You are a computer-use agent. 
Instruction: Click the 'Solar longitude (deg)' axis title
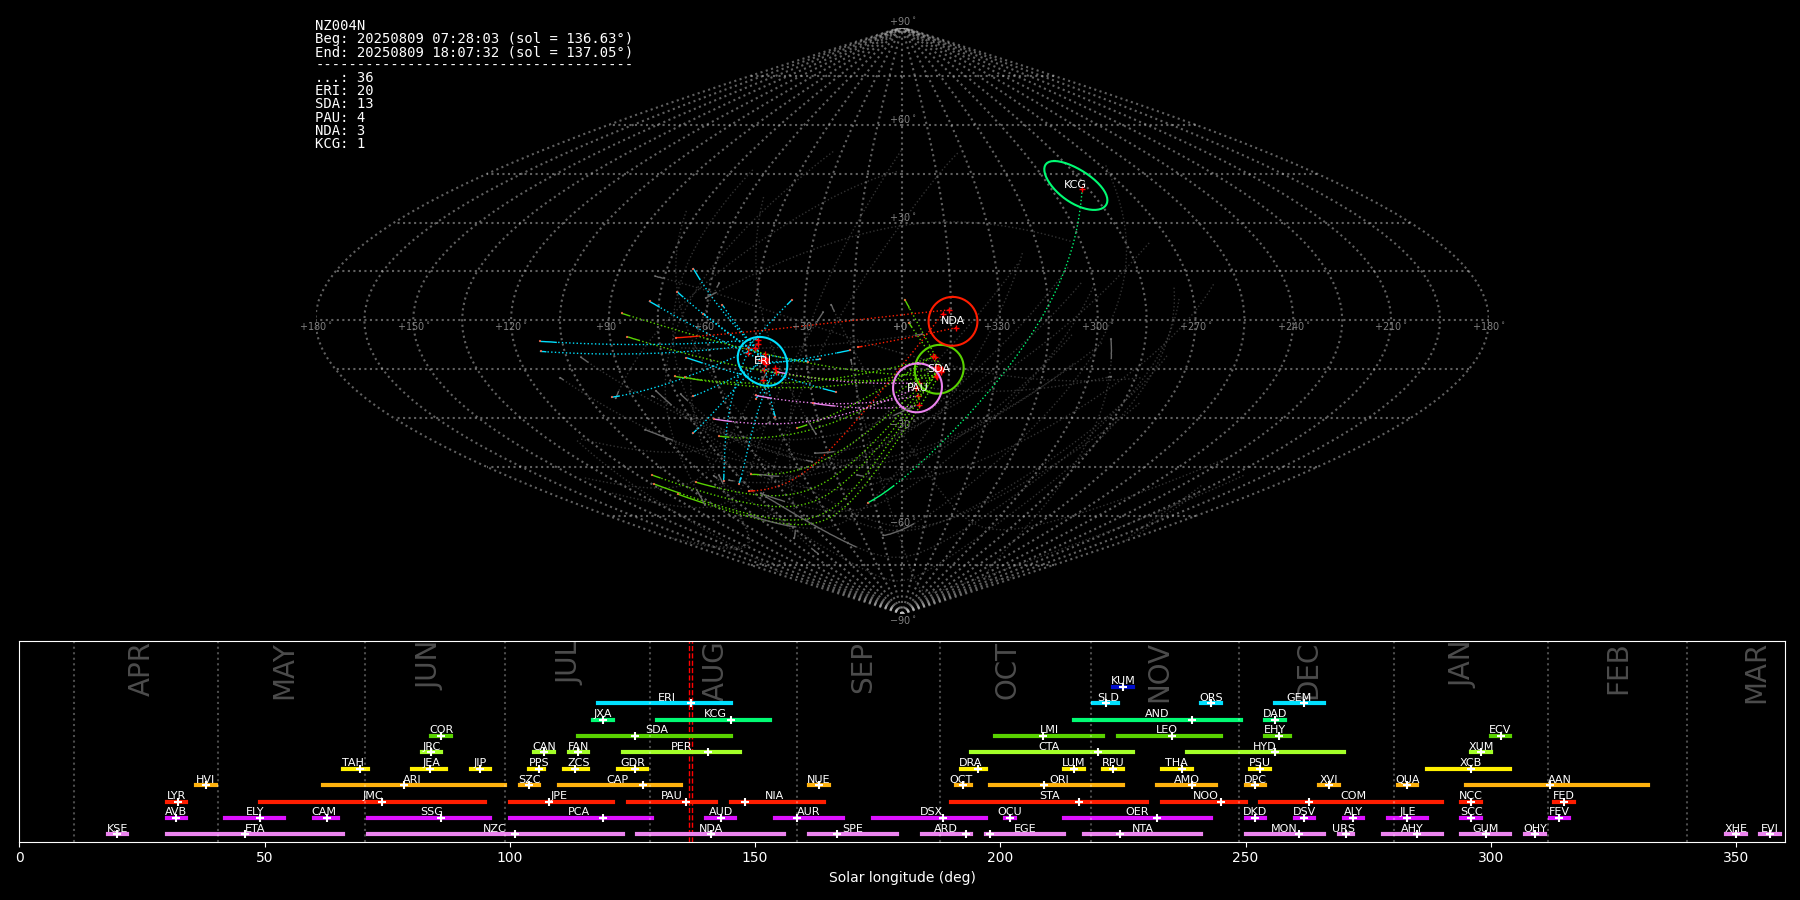902,877
